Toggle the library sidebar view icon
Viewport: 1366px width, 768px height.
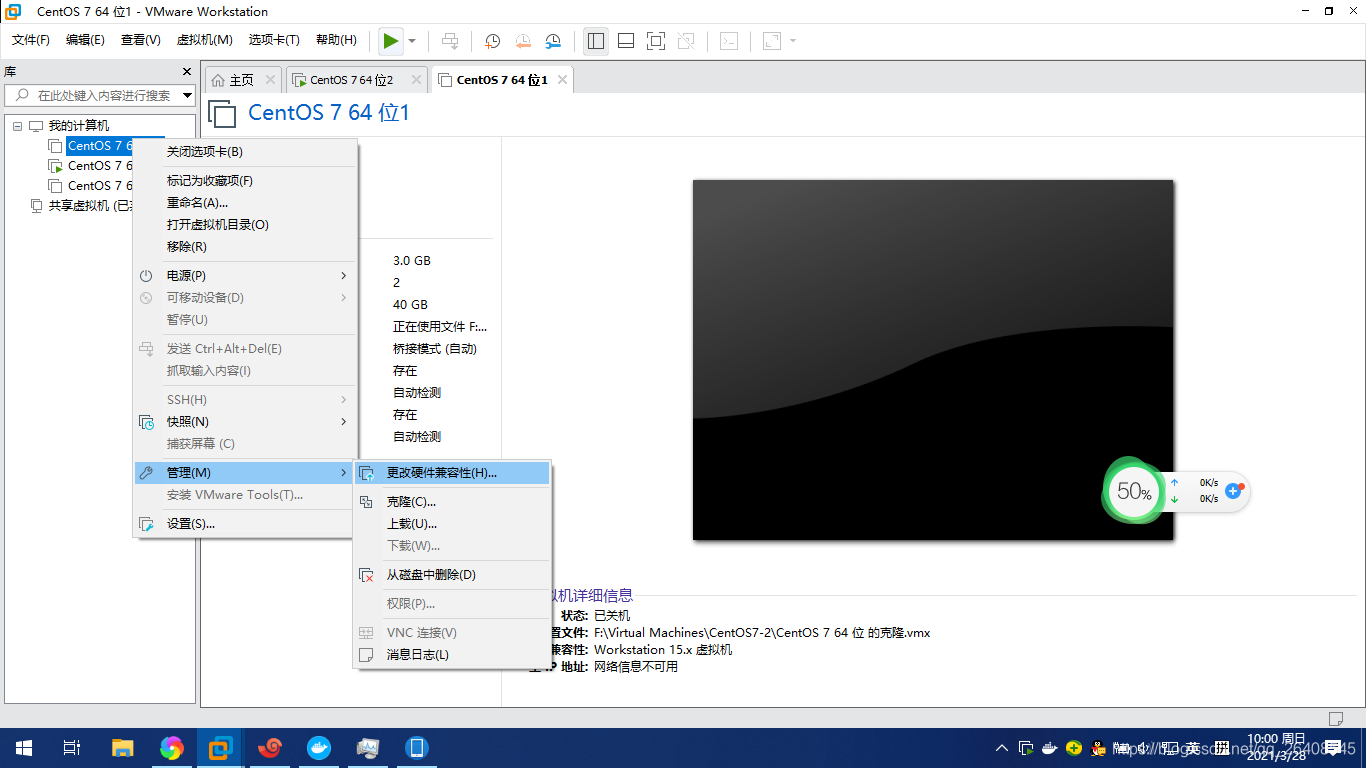pyautogui.click(x=596, y=41)
